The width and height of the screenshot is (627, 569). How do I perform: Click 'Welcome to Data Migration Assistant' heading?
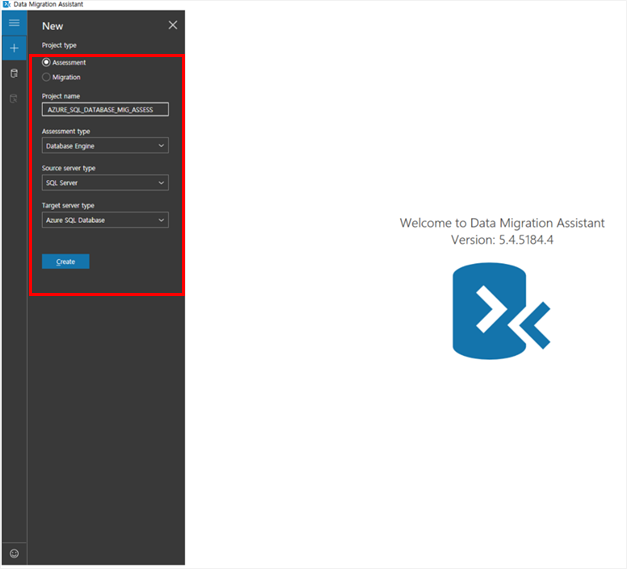502,223
